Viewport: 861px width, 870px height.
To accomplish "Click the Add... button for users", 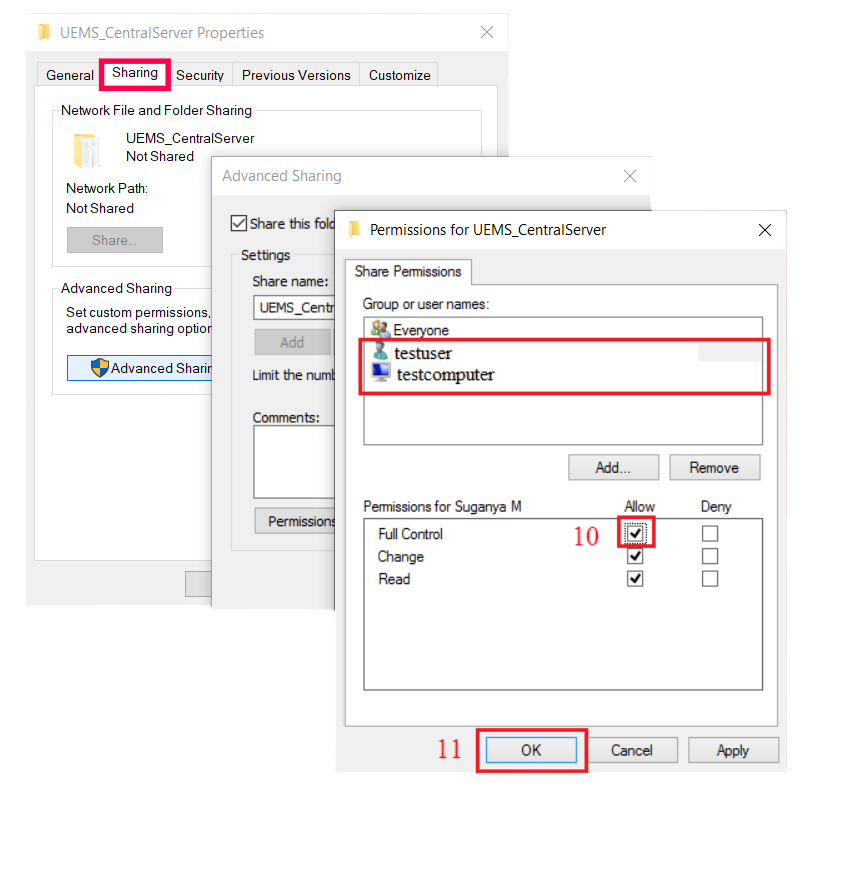I will coord(613,467).
